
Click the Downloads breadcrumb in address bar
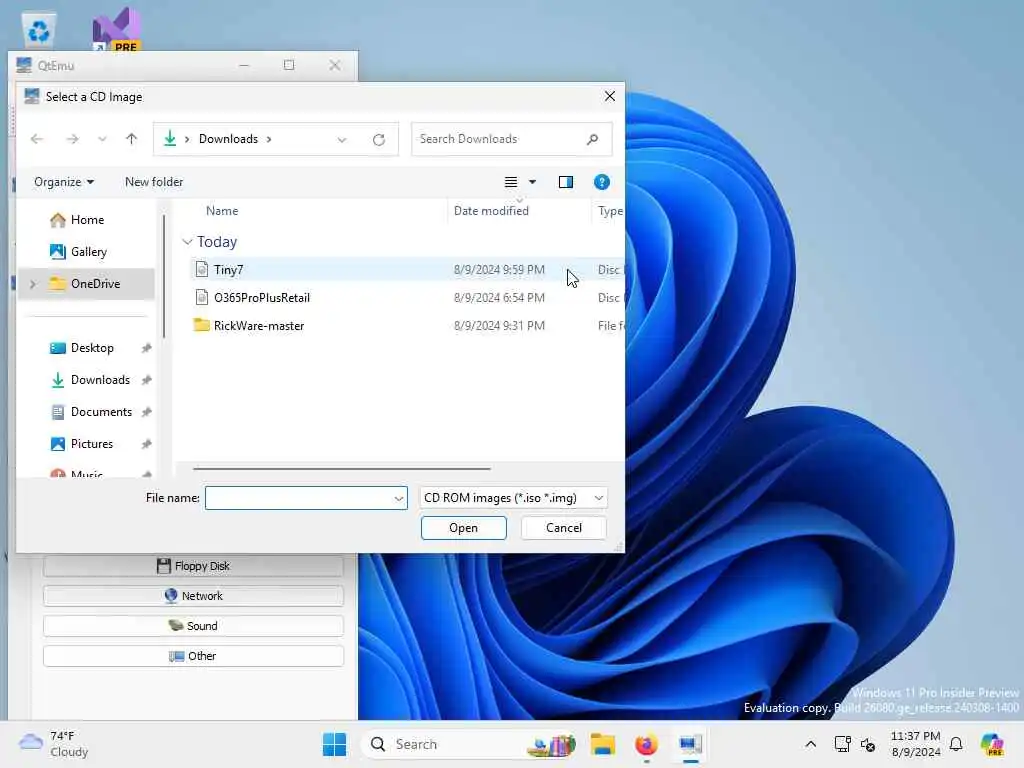pos(228,139)
